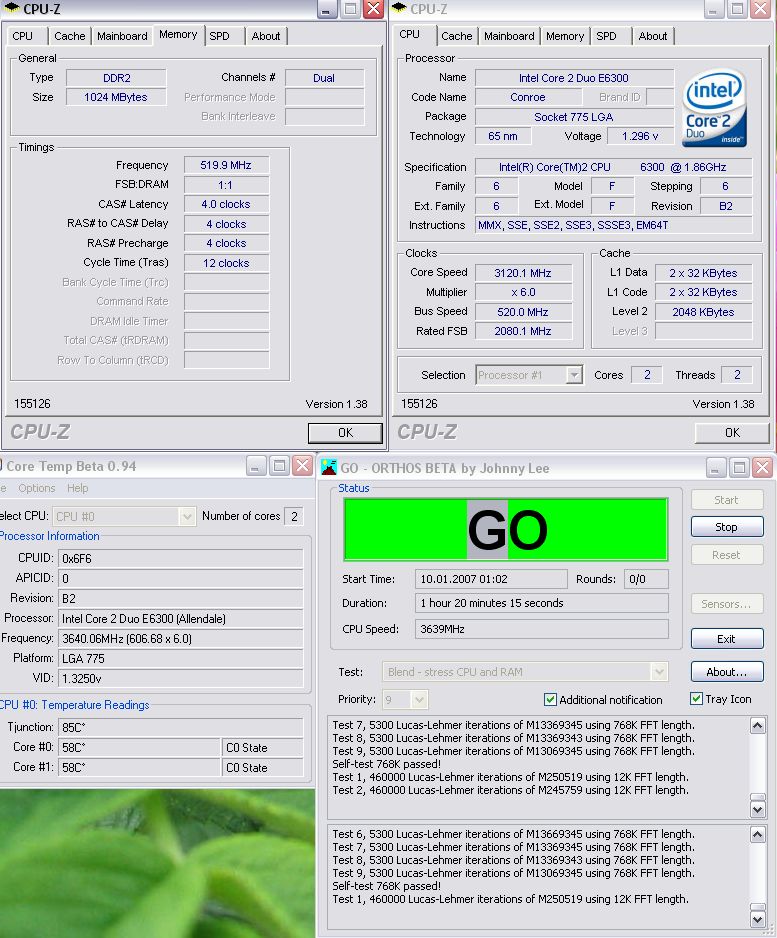
Task: Click Core Speed 3120.1 MHz value
Action: click(523, 273)
